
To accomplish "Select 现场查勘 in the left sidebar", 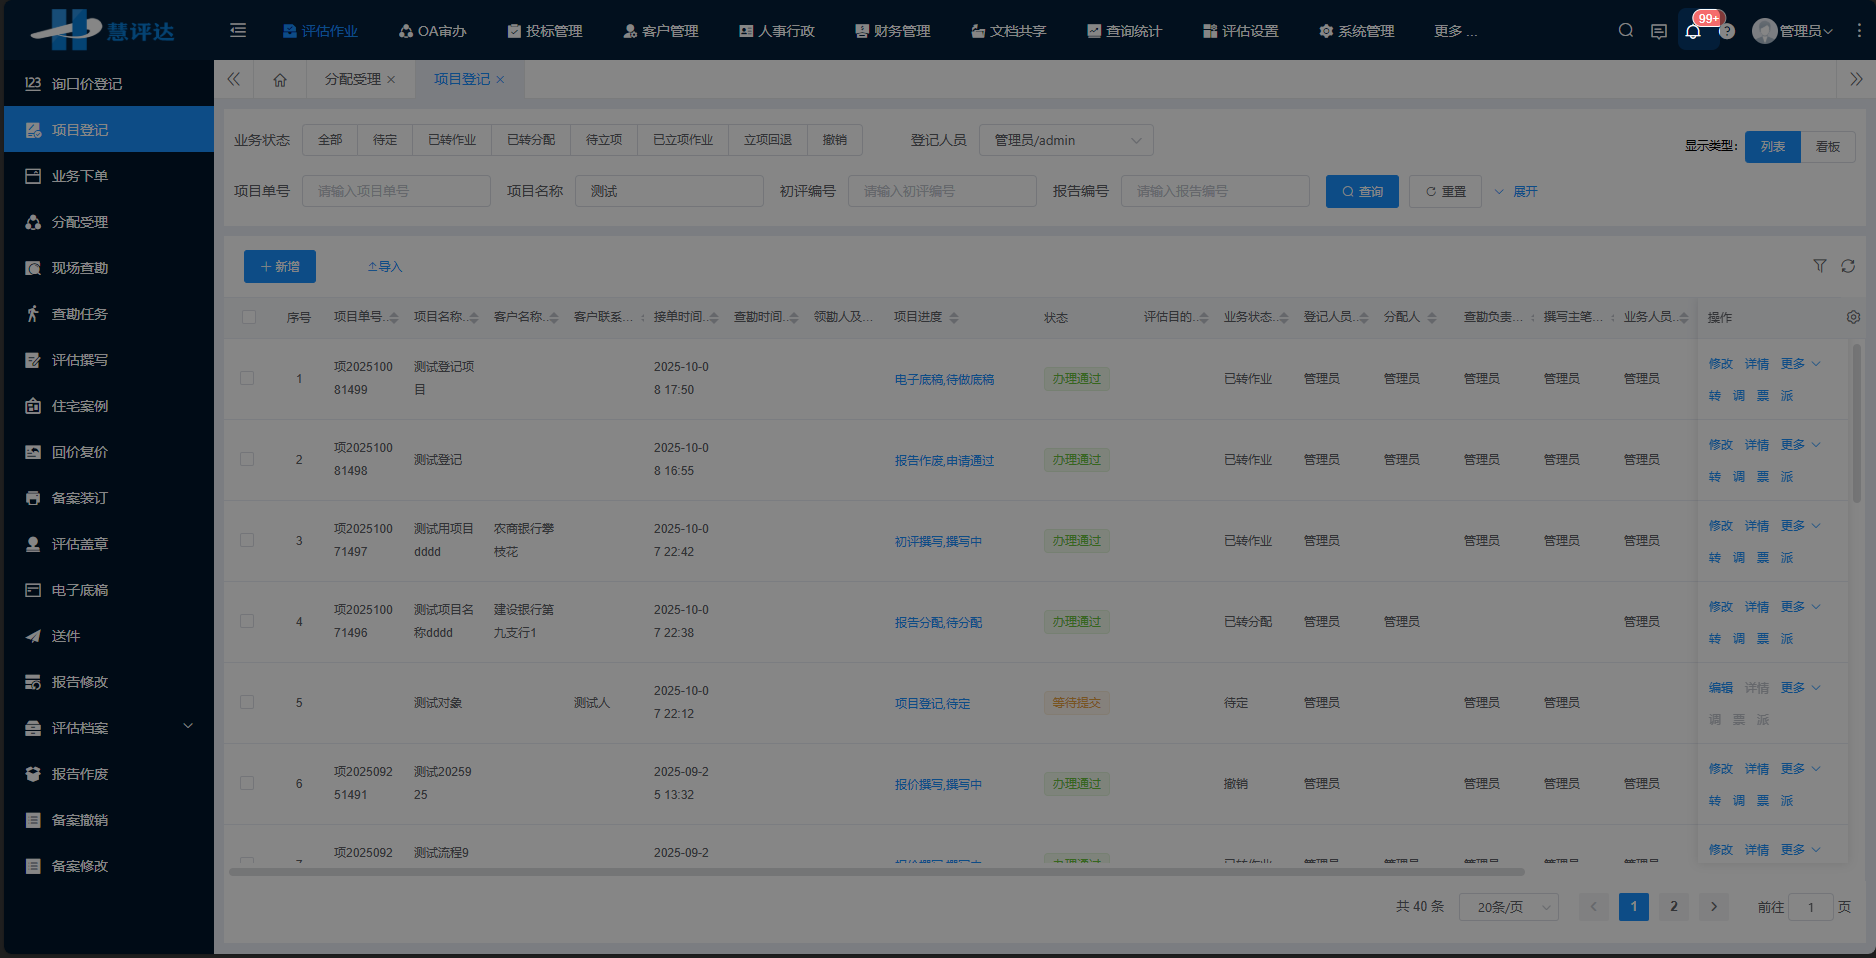I will coord(81,267).
